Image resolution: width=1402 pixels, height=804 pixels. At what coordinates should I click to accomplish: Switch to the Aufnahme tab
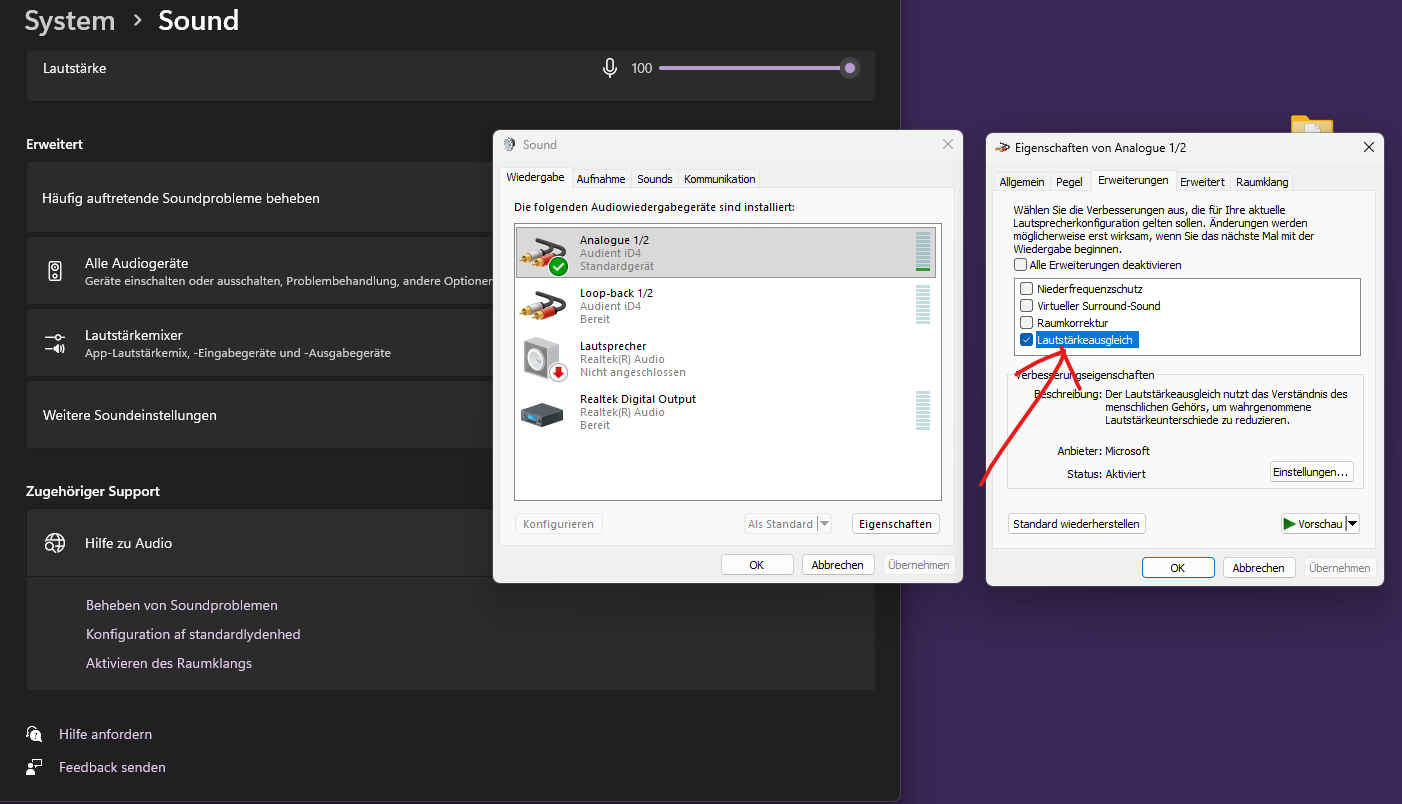[x=601, y=179]
